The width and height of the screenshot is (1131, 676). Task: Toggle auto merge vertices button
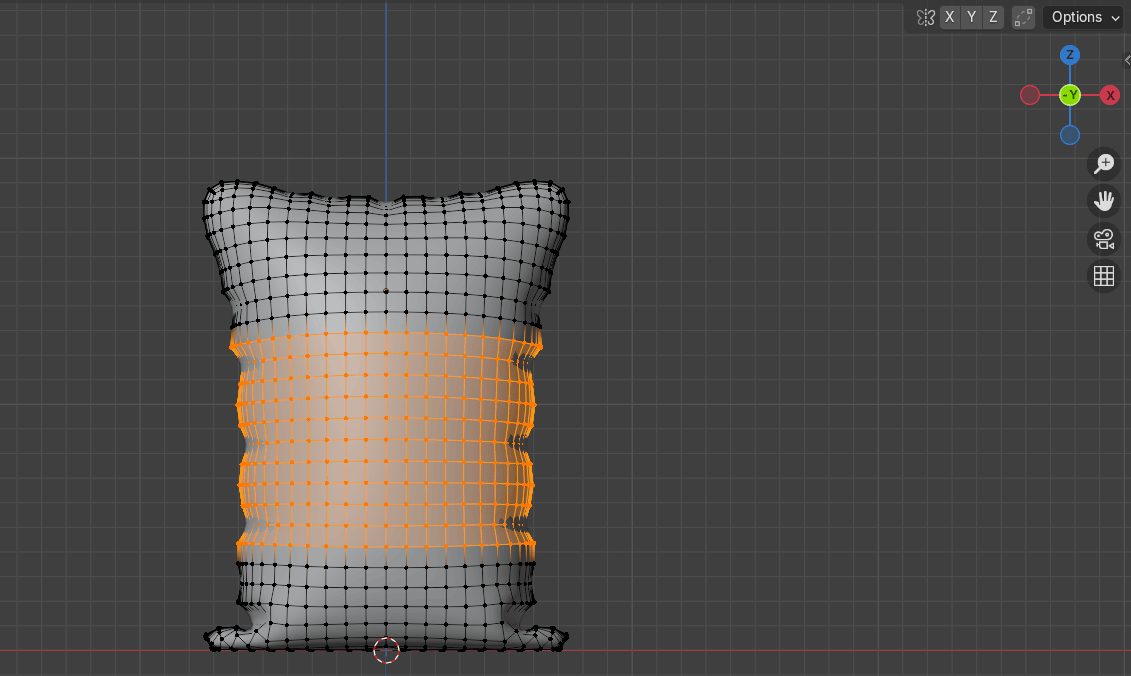(1023, 17)
